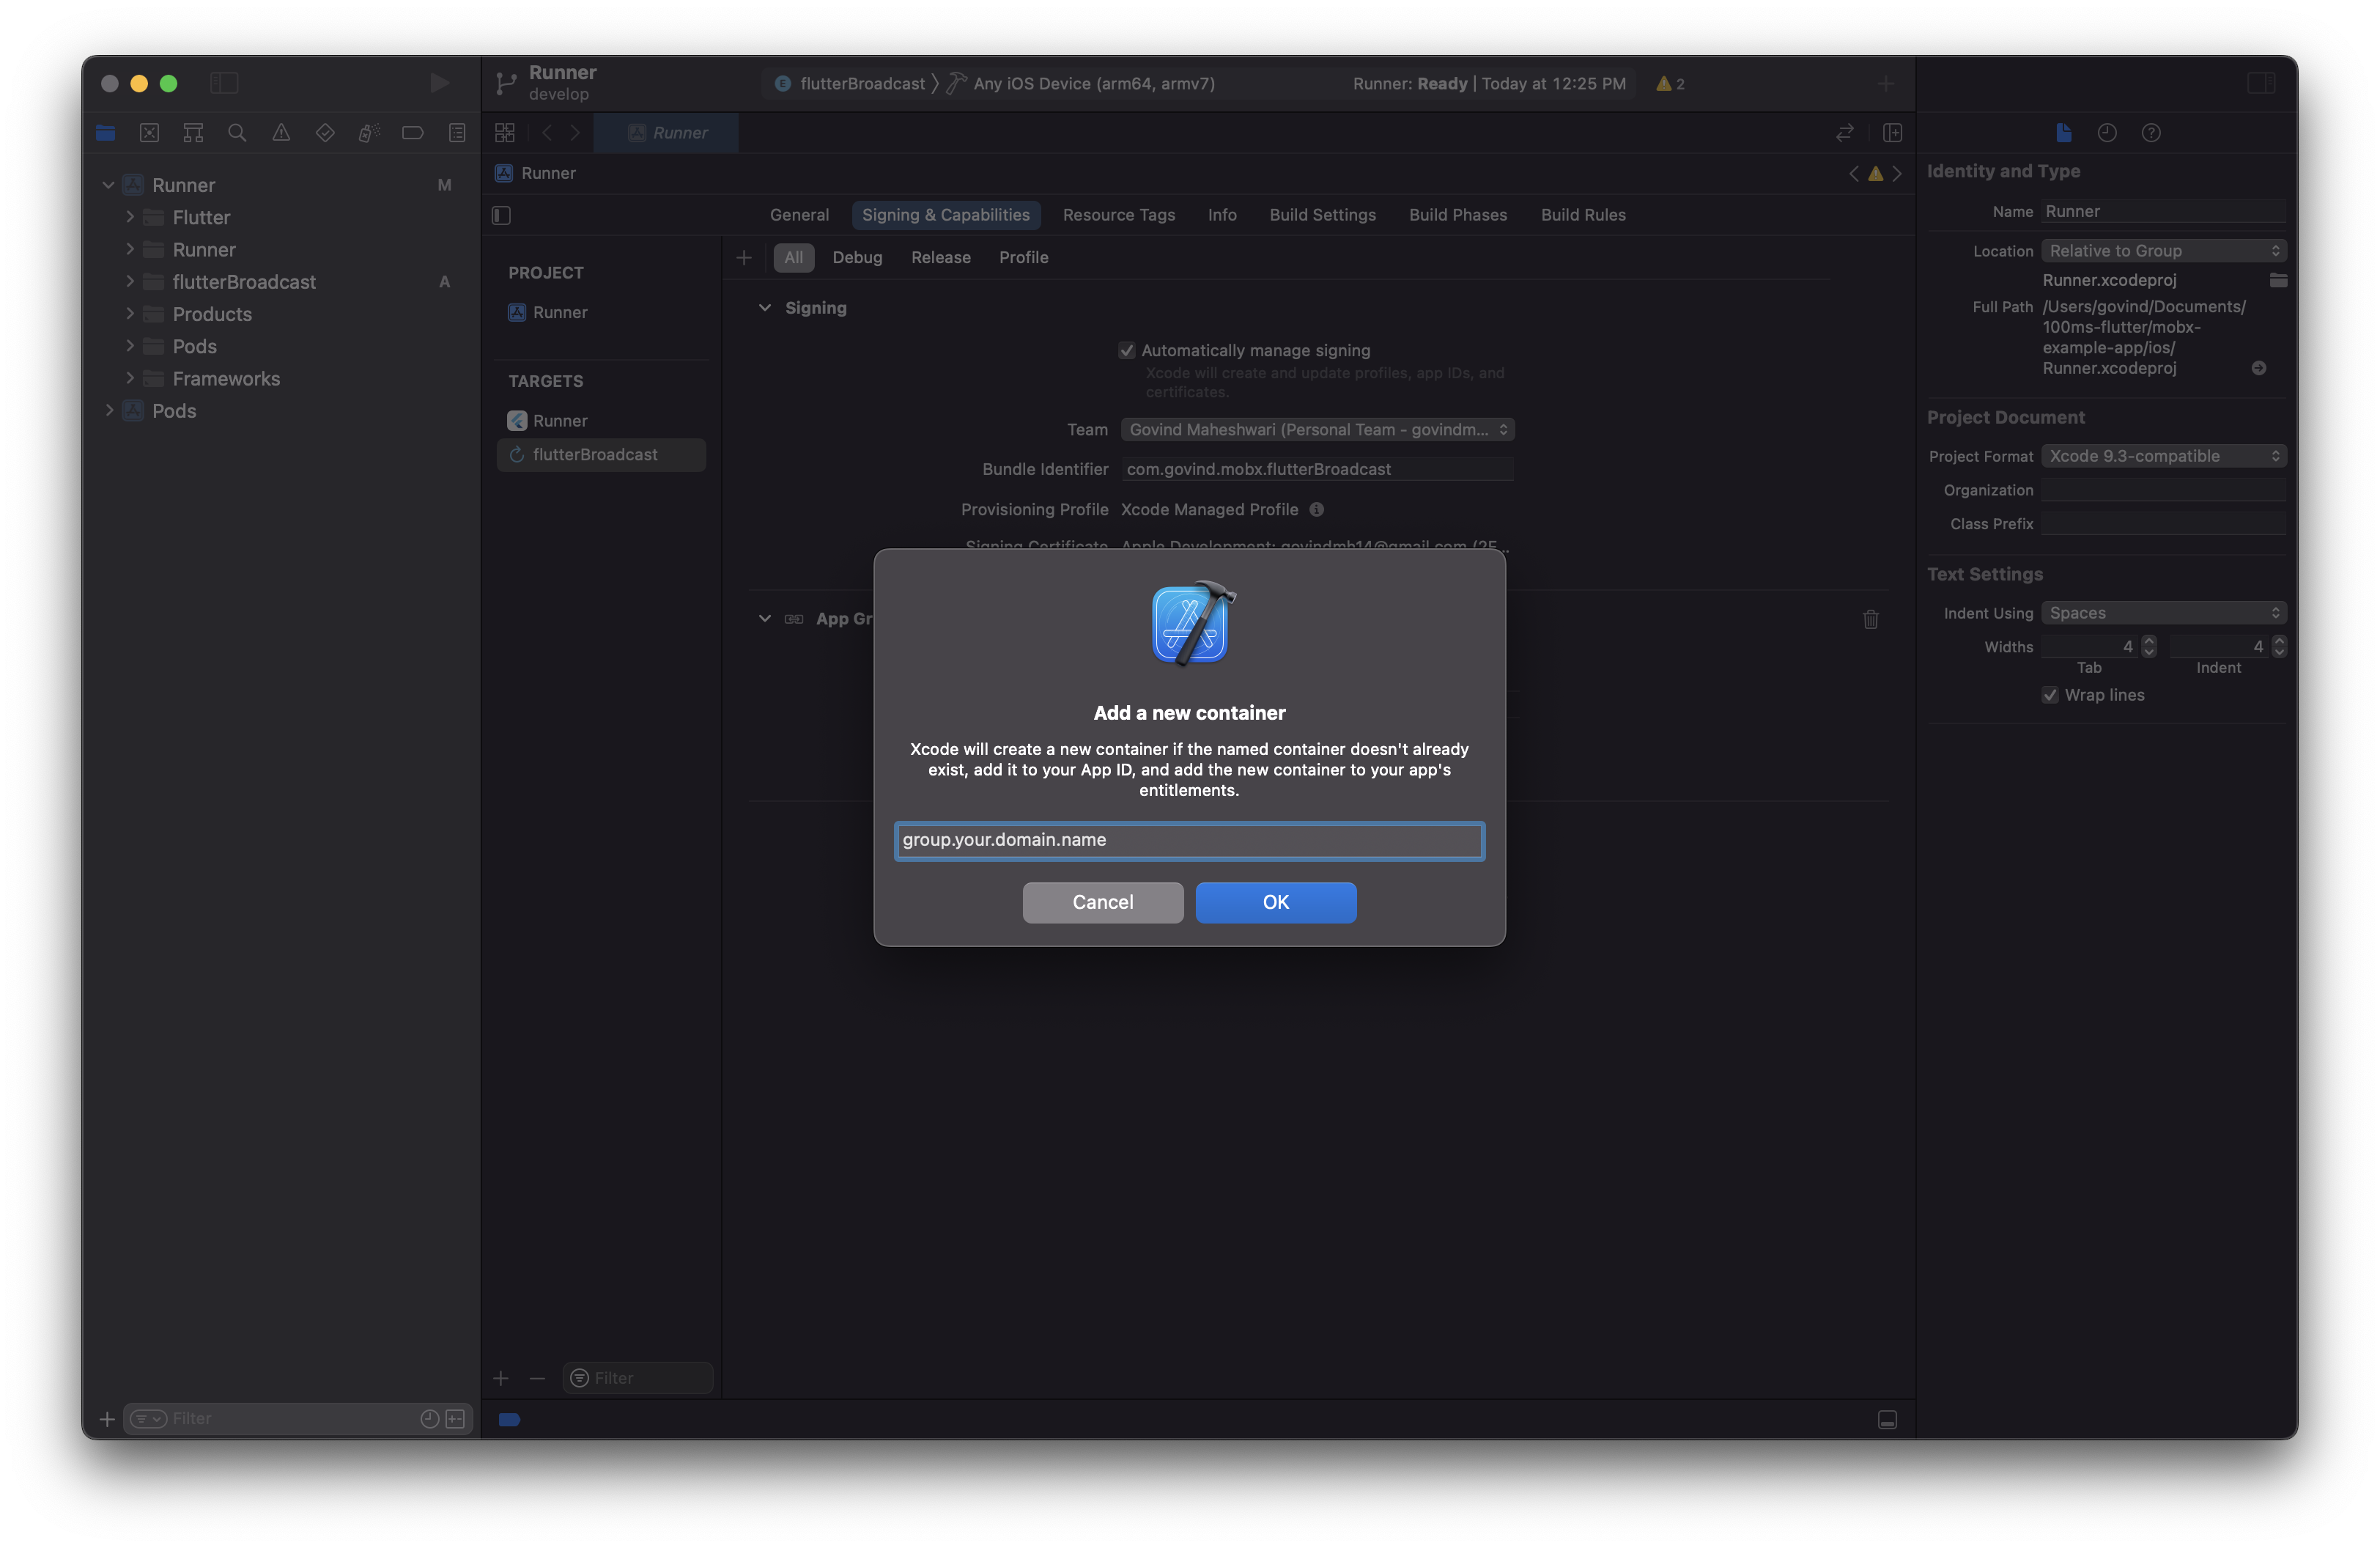
Task: Open the Quick Help inspector question mark icon
Action: click(2152, 132)
